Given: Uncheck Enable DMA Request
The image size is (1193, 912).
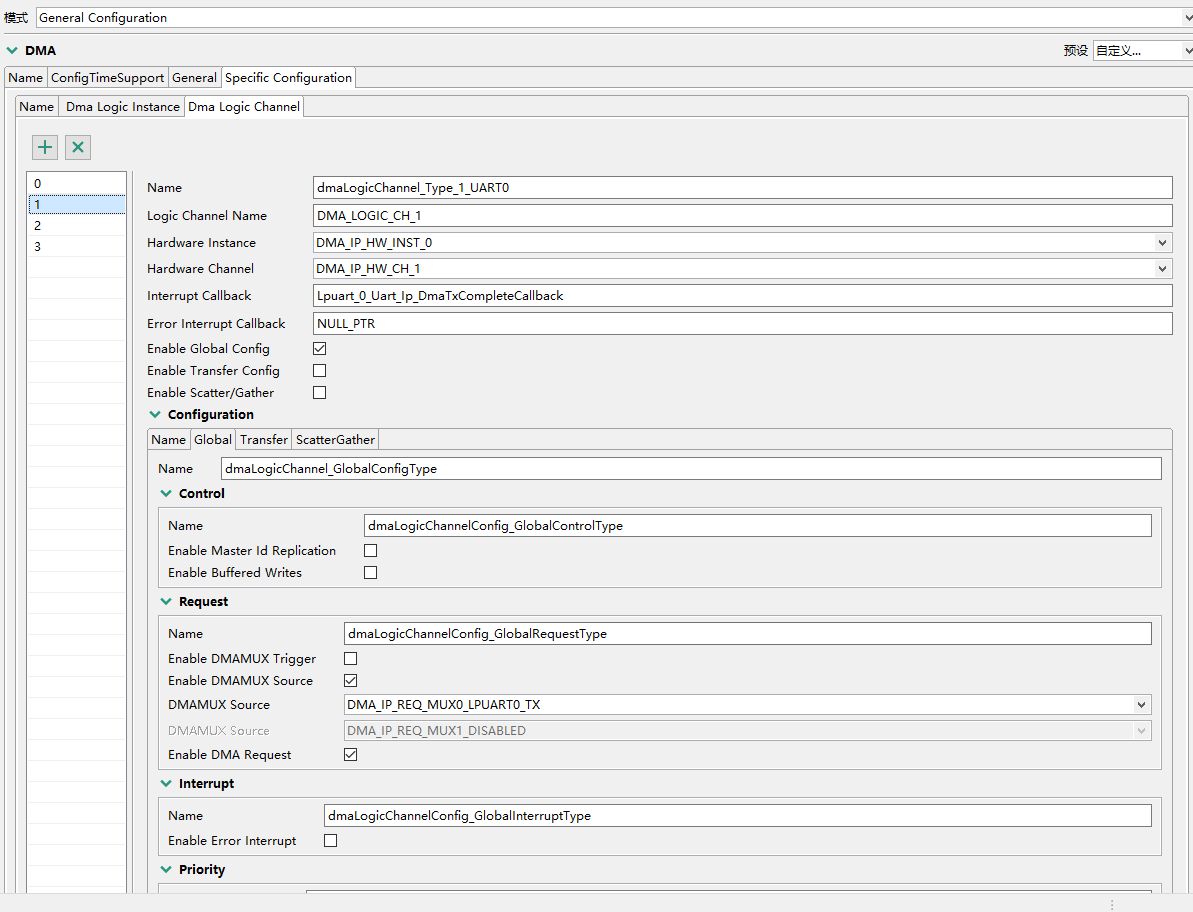Looking at the screenshot, I should (x=351, y=755).
